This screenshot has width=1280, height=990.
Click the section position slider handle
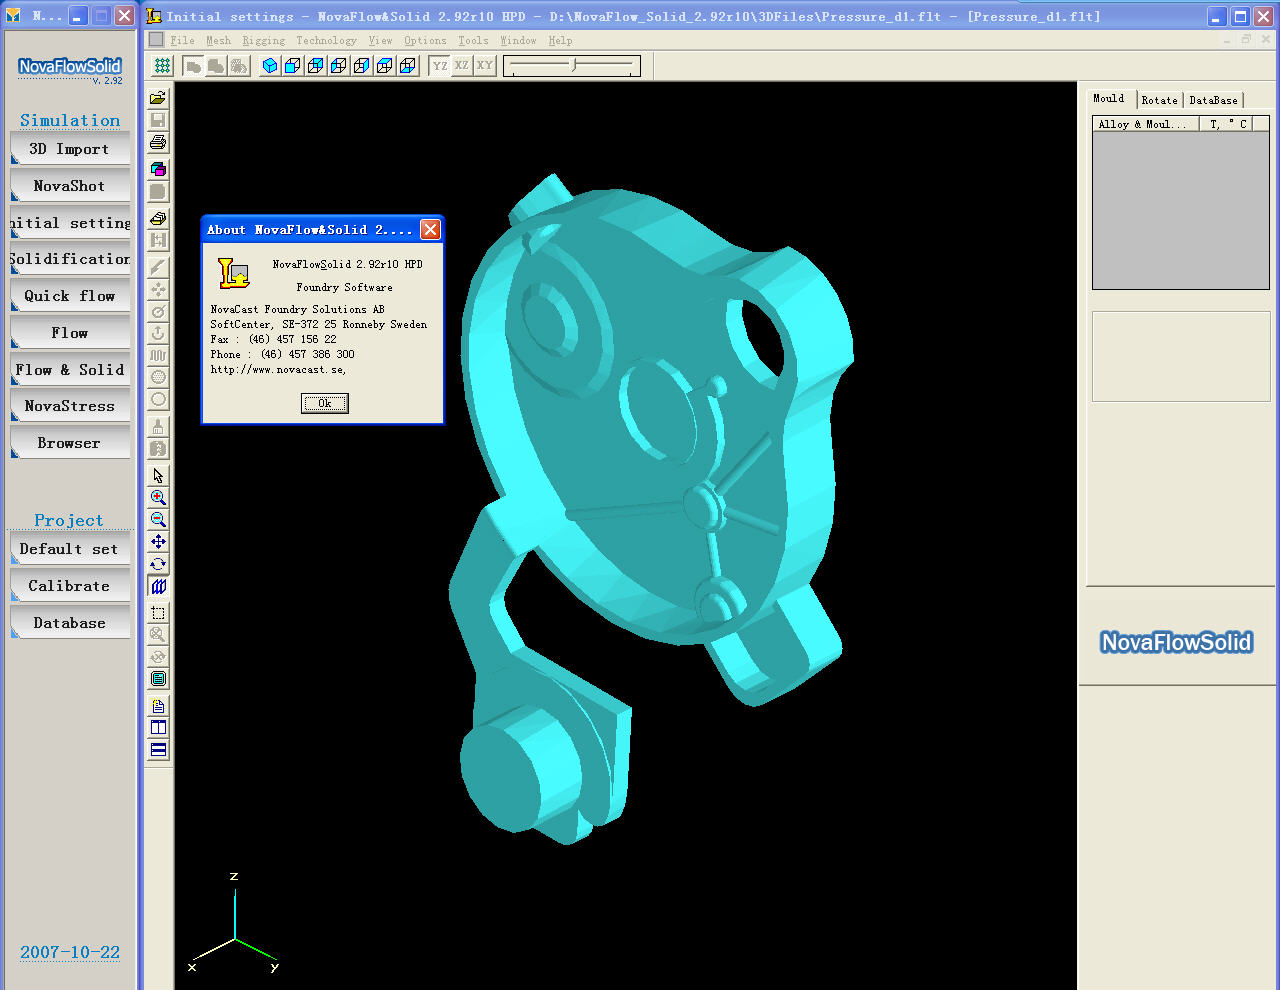pyautogui.click(x=574, y=66)
